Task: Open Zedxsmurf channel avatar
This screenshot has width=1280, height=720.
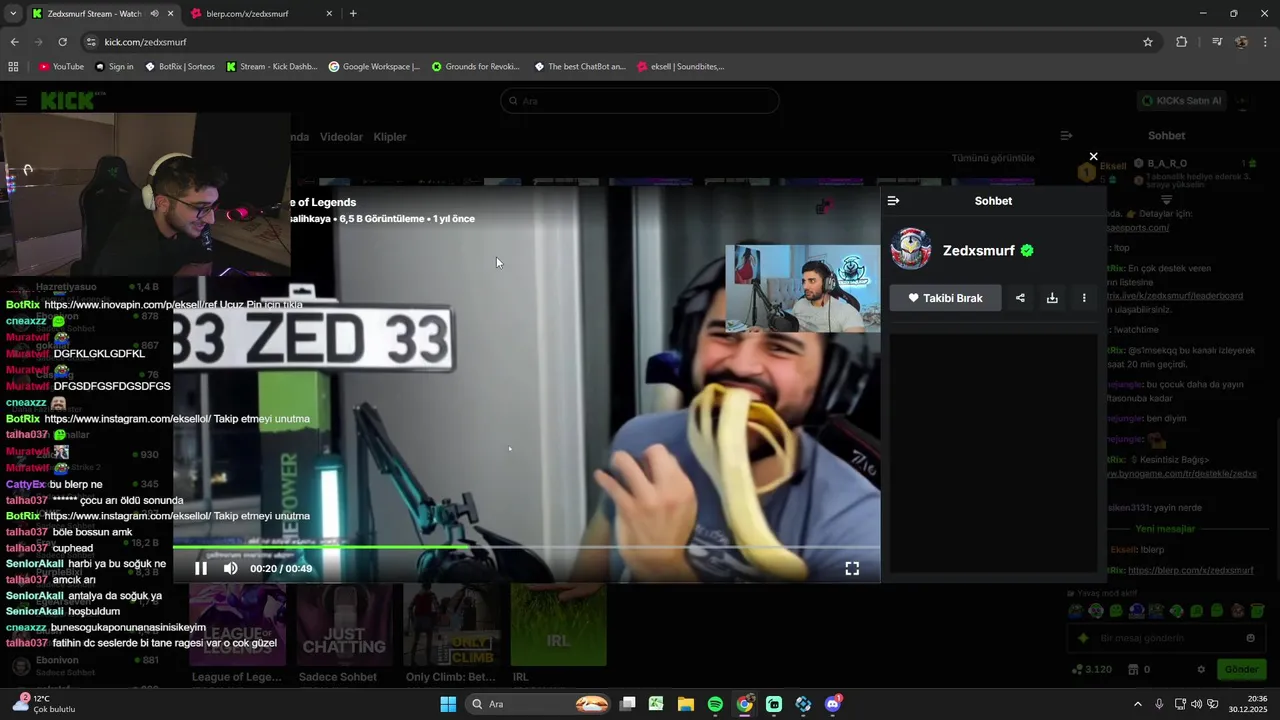Action: click(x=911, y=250)
